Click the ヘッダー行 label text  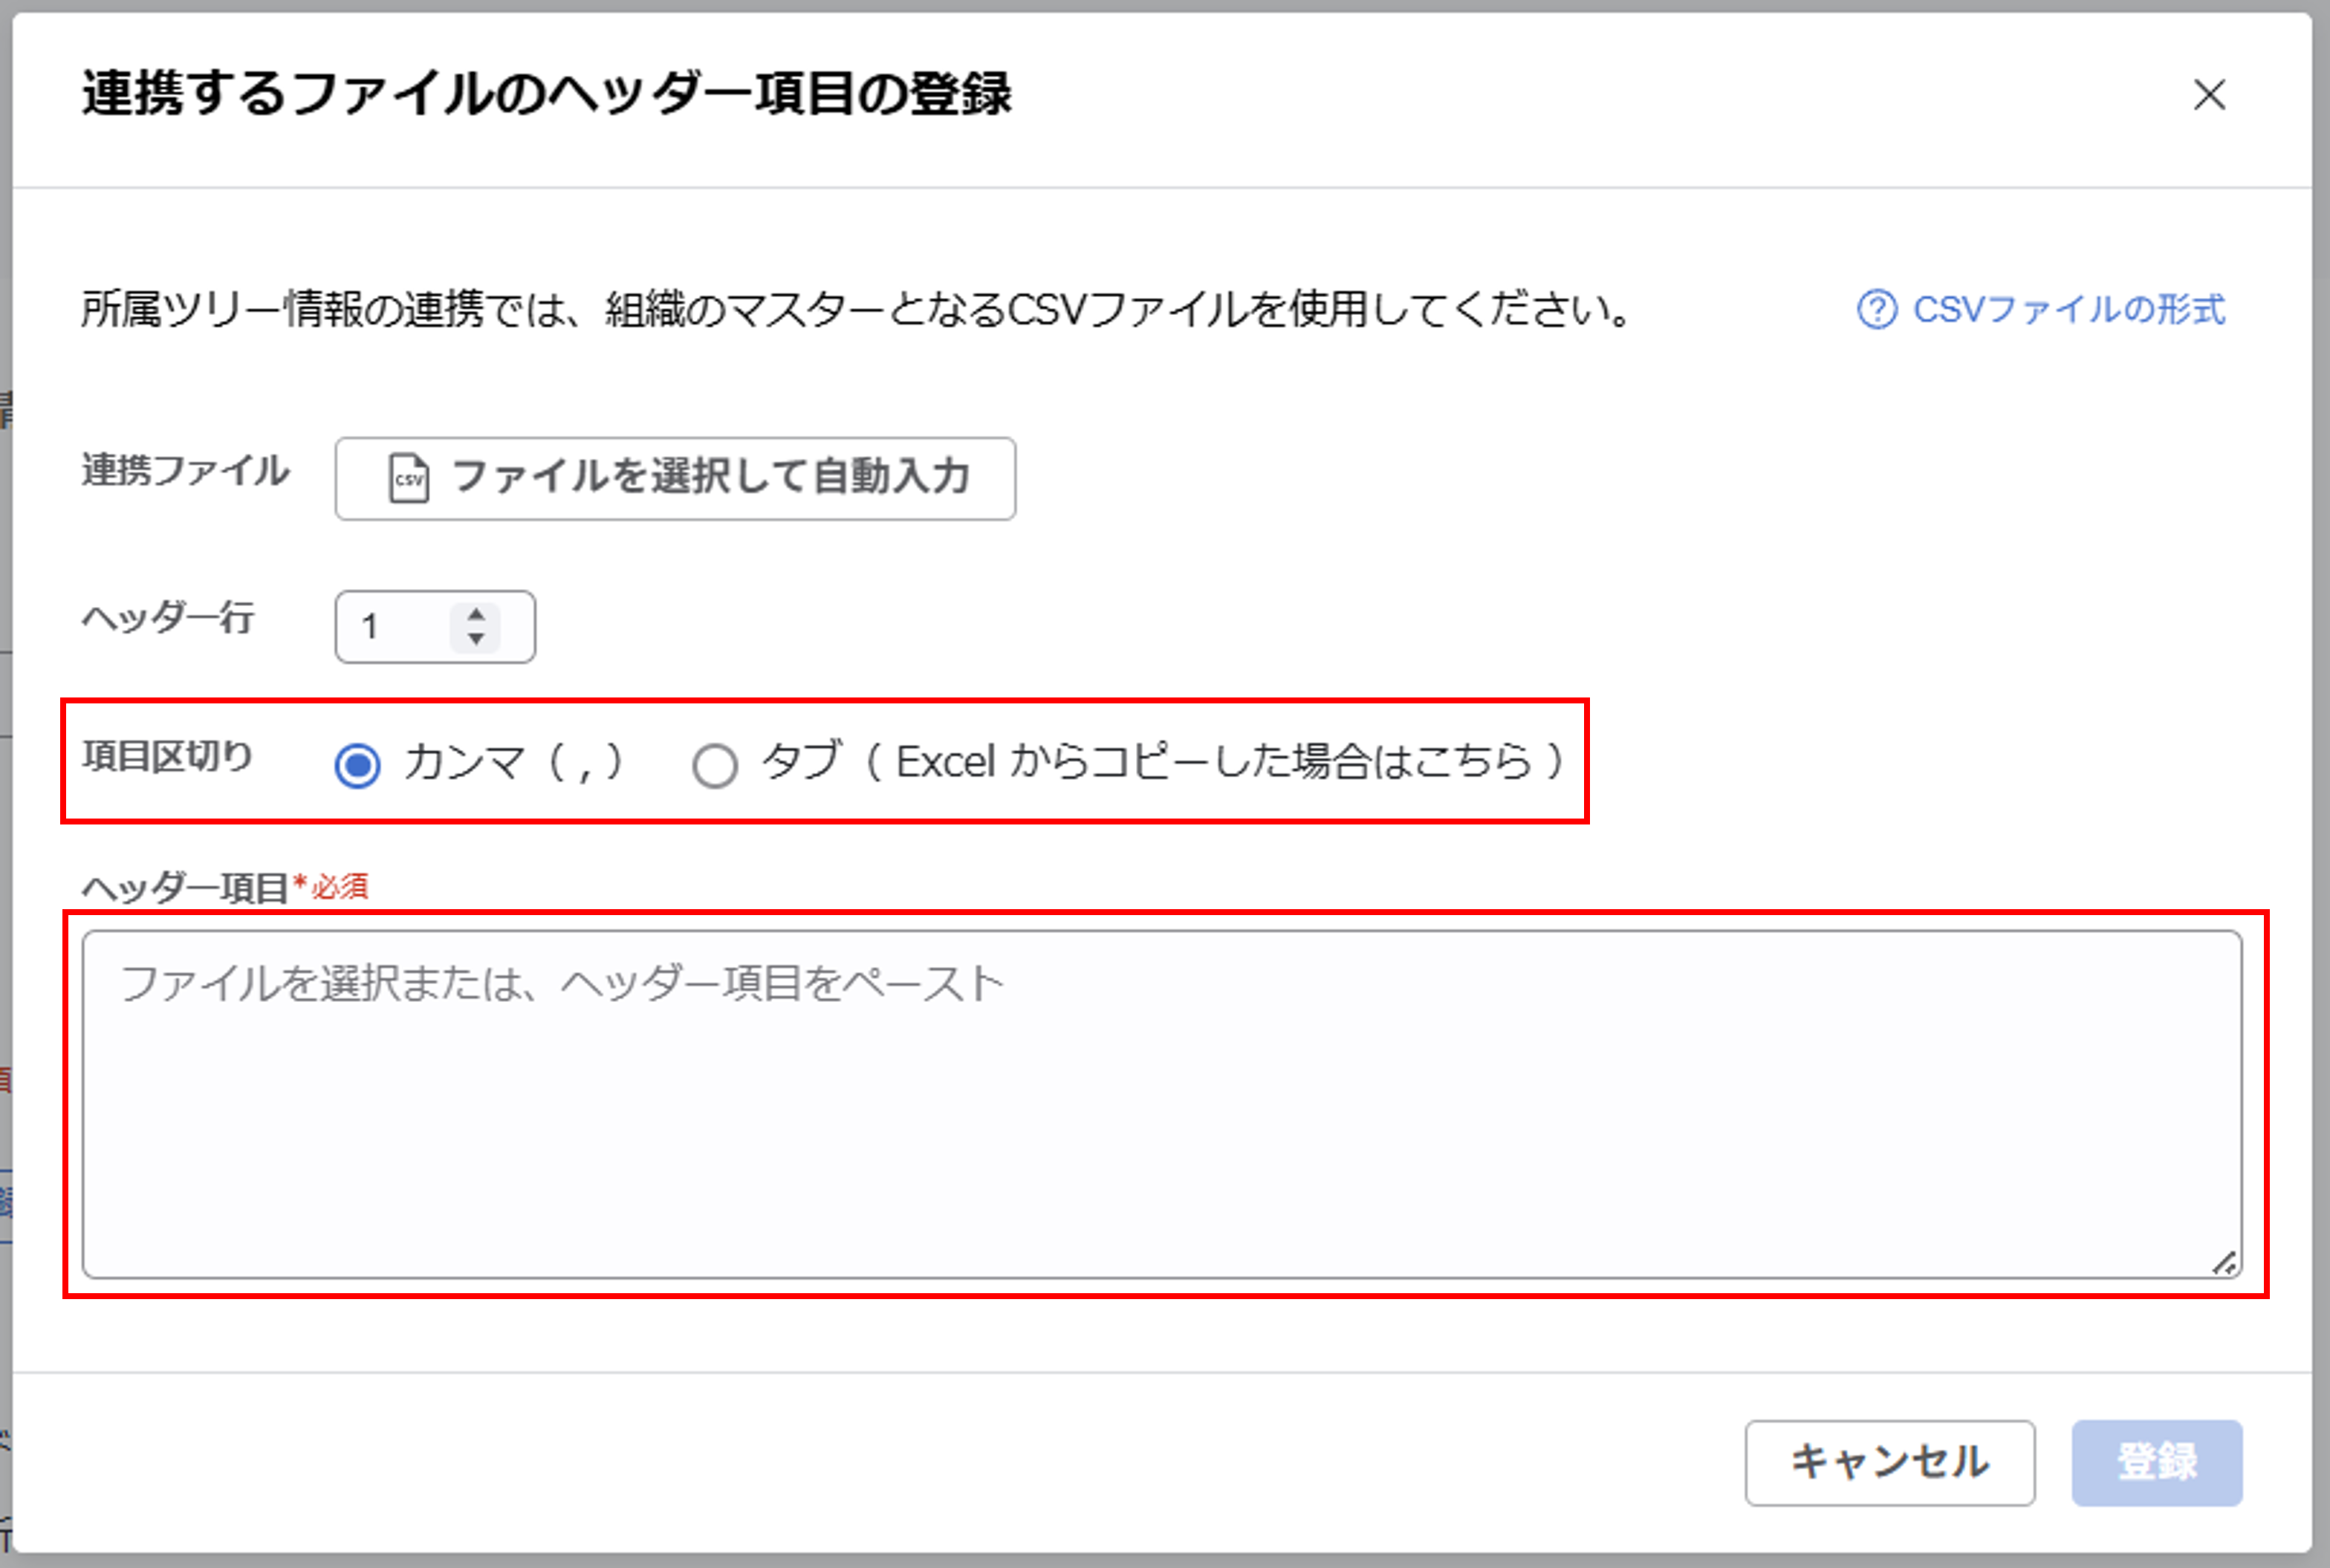[x=167, y=618]
